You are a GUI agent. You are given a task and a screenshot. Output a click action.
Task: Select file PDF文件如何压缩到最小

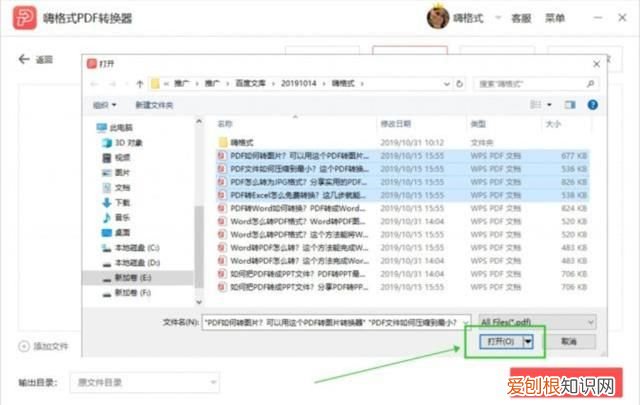pos(402,169)
